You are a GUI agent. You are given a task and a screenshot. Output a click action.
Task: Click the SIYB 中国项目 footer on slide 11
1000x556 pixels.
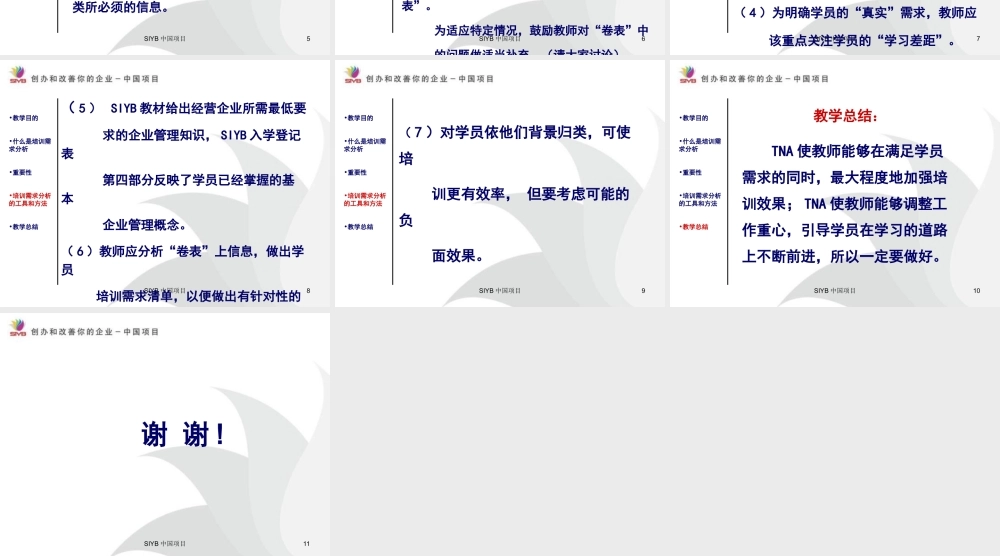(165, 544)
